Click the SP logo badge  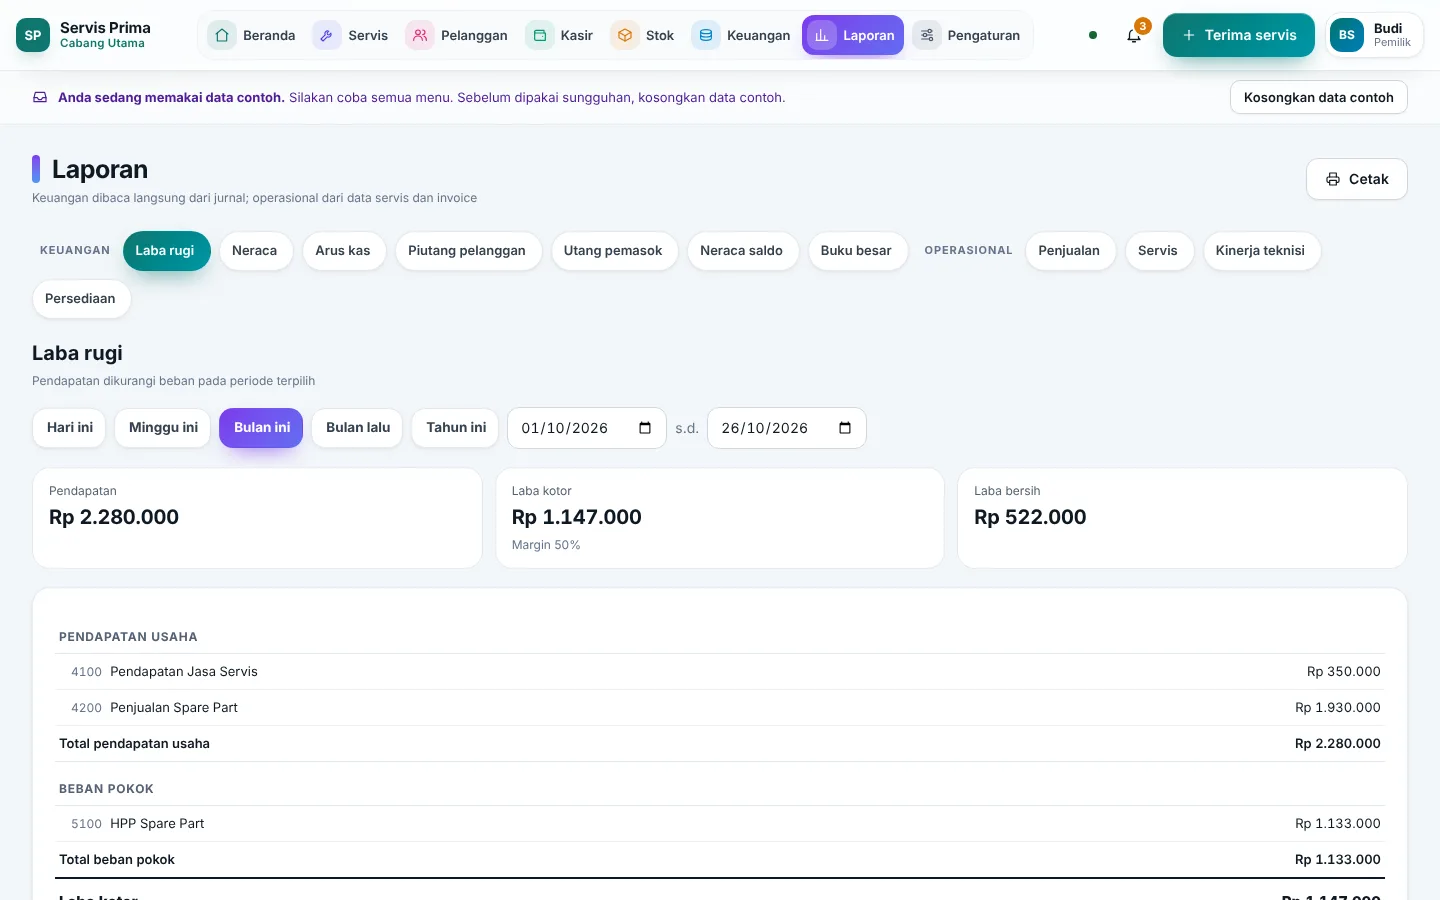33,35
